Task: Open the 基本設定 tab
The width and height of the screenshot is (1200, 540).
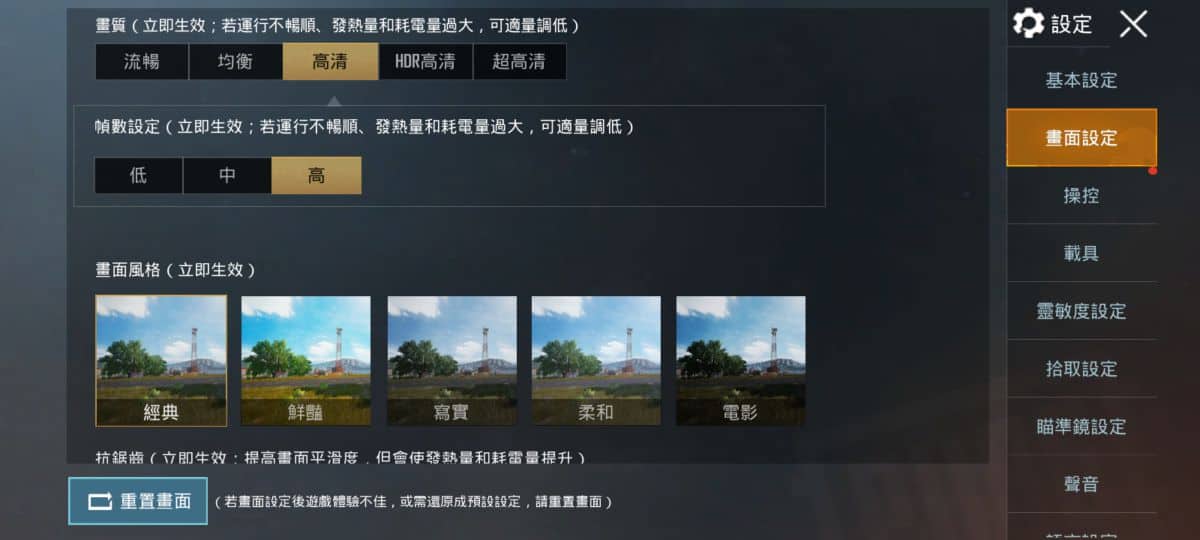Action: tap(1081, 80)
